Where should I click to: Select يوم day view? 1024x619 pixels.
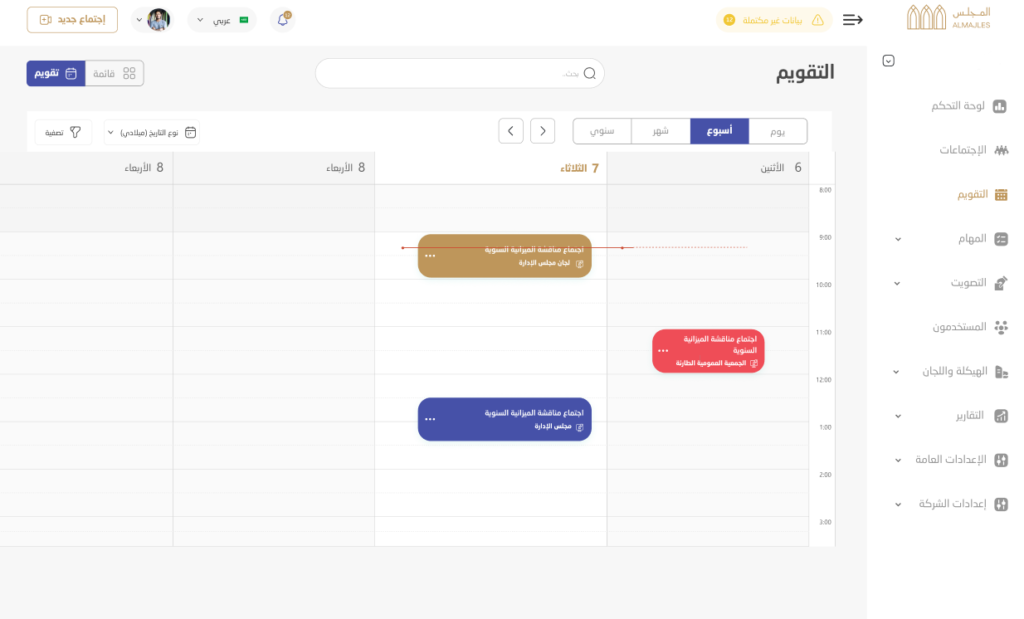click(777, 131)
